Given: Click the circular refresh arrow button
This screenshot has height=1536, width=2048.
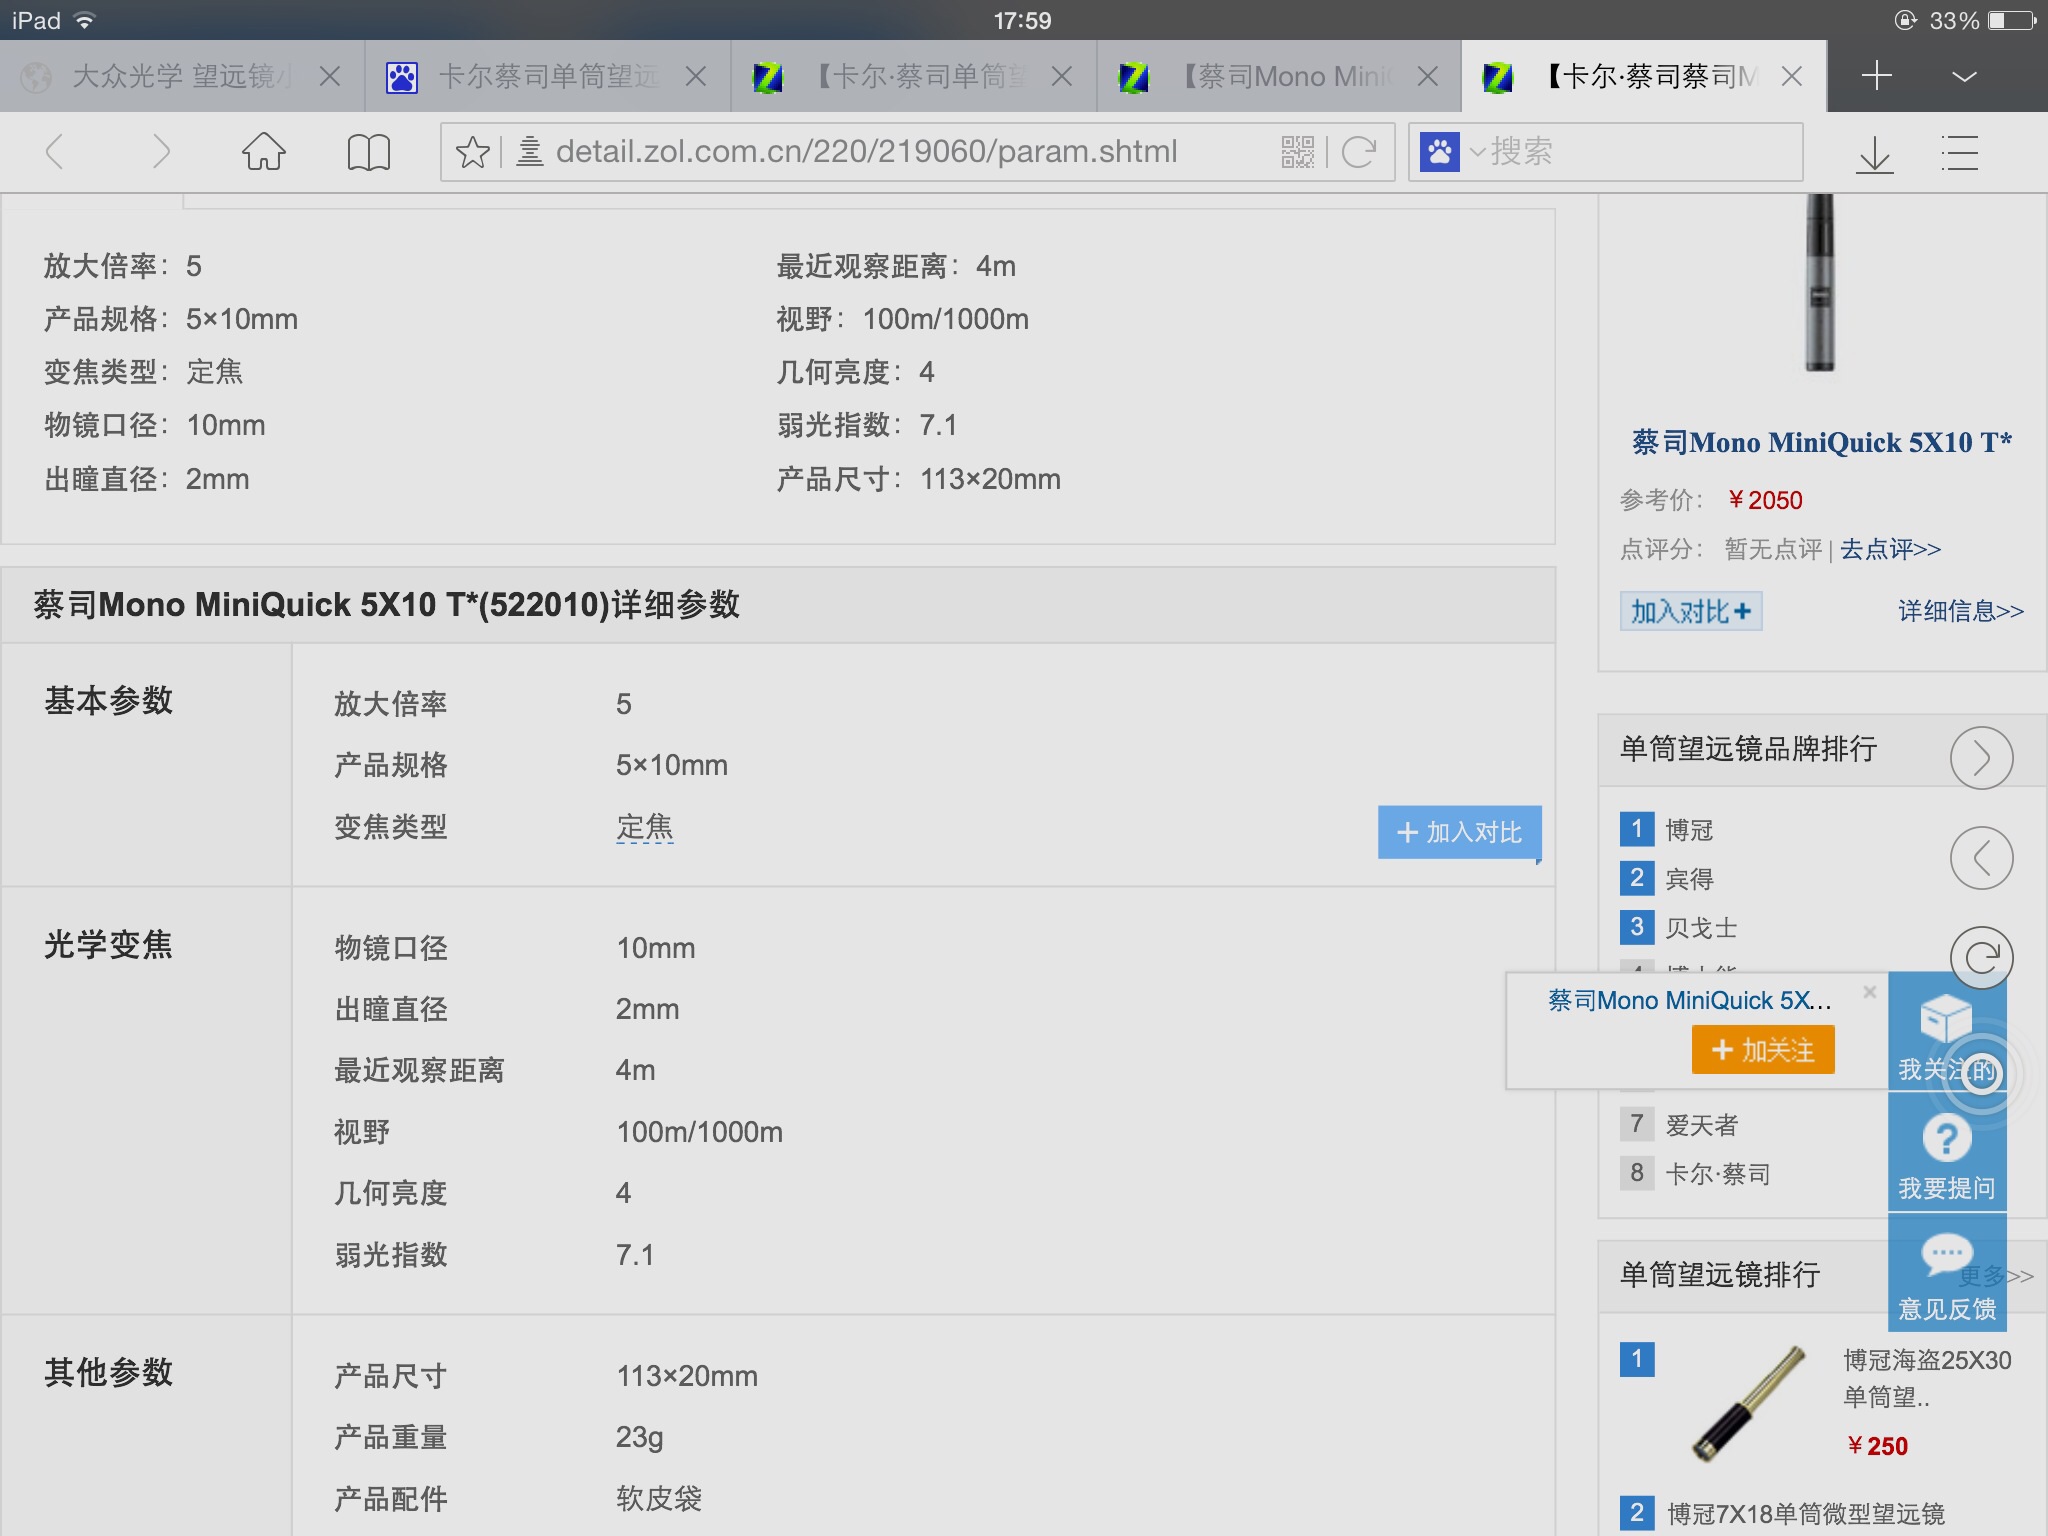Looking at the screenshot, I should tap(1981, 958).
